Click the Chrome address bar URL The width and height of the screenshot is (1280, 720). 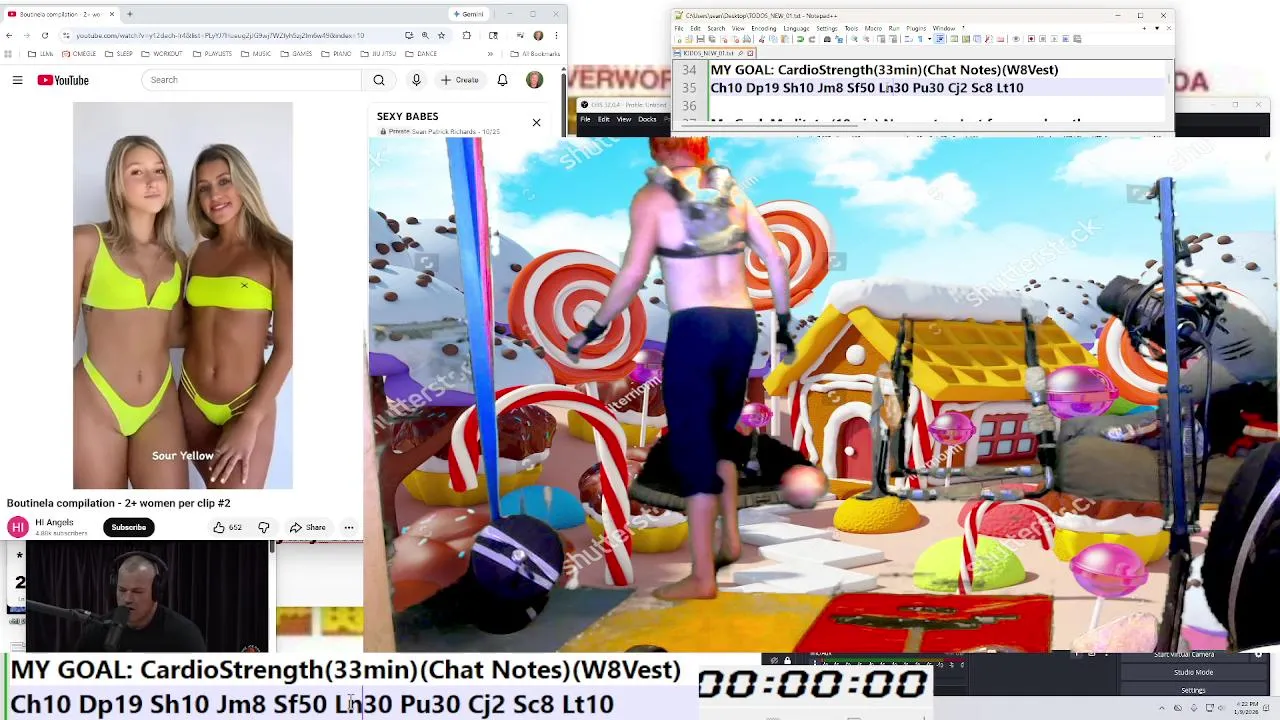[x=220, y=35]
